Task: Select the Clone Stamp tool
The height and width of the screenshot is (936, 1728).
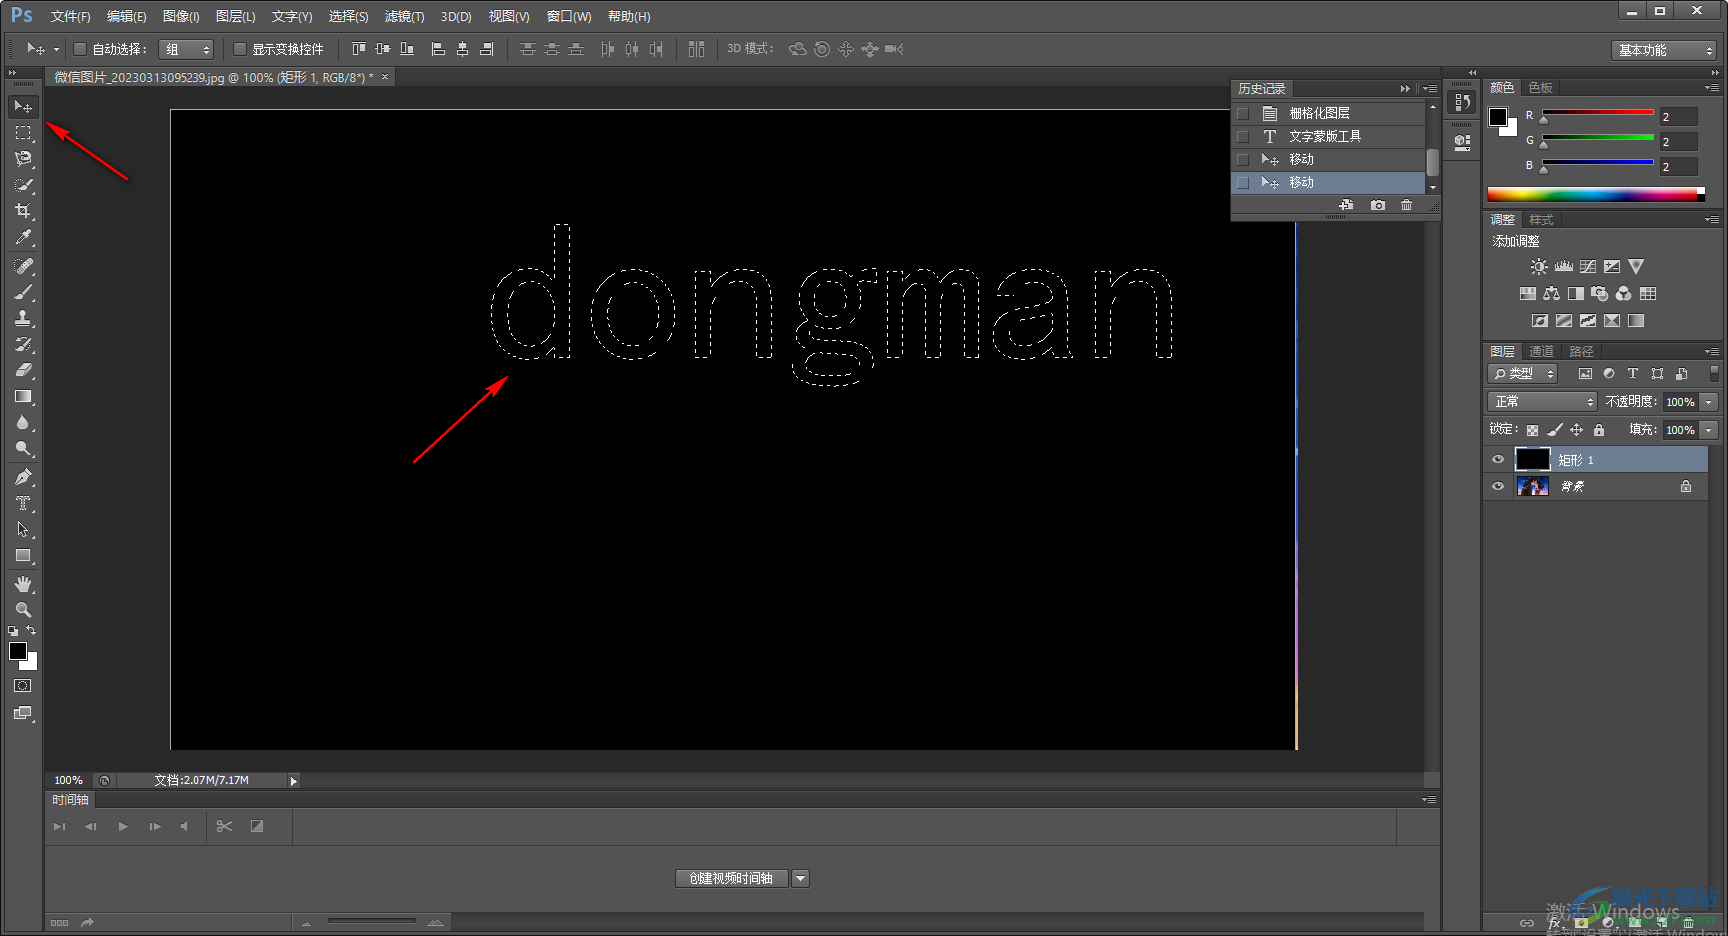Action: pyautogui.click(x=23, y=318)
